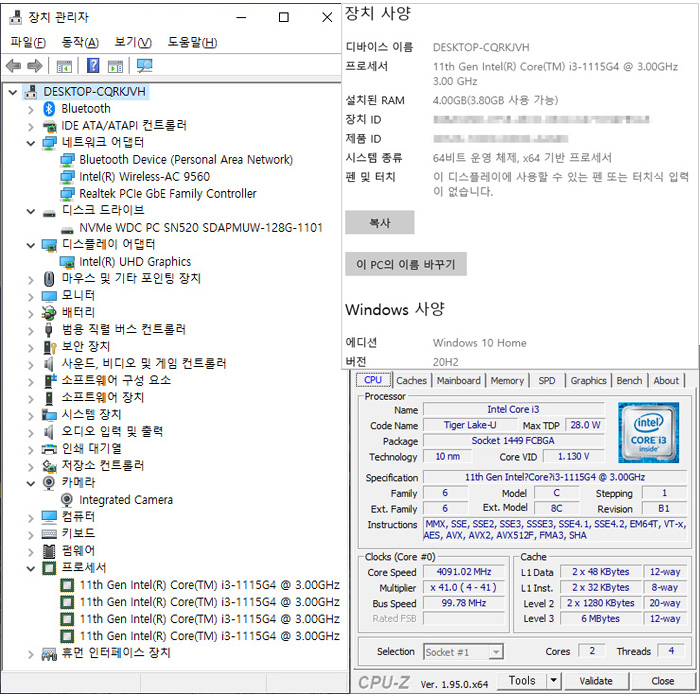The width and height of the screenshot is (700, 699).
Task: Open the 동작(A) menu
Action: [80, 42]
